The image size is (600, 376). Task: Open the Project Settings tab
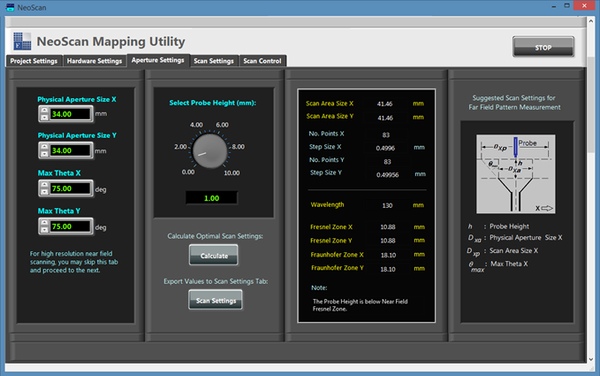(34, 61)
